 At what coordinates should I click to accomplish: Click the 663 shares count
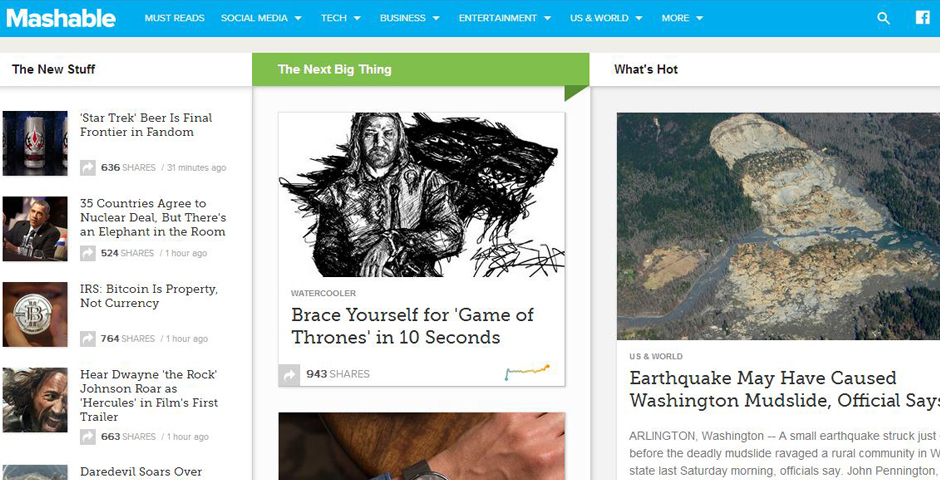pos(128,437)
